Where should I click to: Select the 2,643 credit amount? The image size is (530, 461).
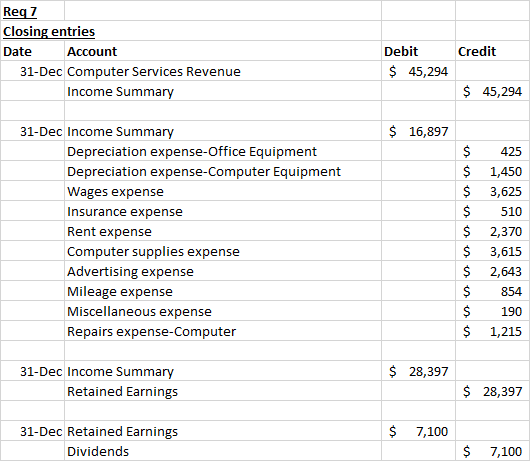click(x=492, y=271)
